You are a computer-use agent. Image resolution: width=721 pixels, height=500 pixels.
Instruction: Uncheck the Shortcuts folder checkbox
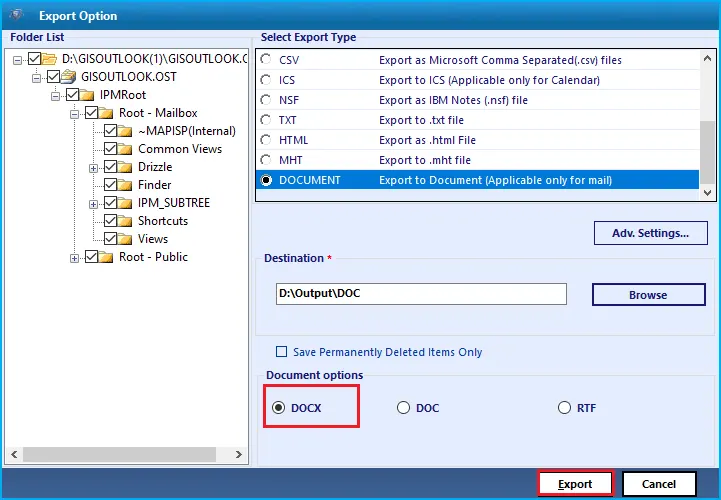[110, 220]
